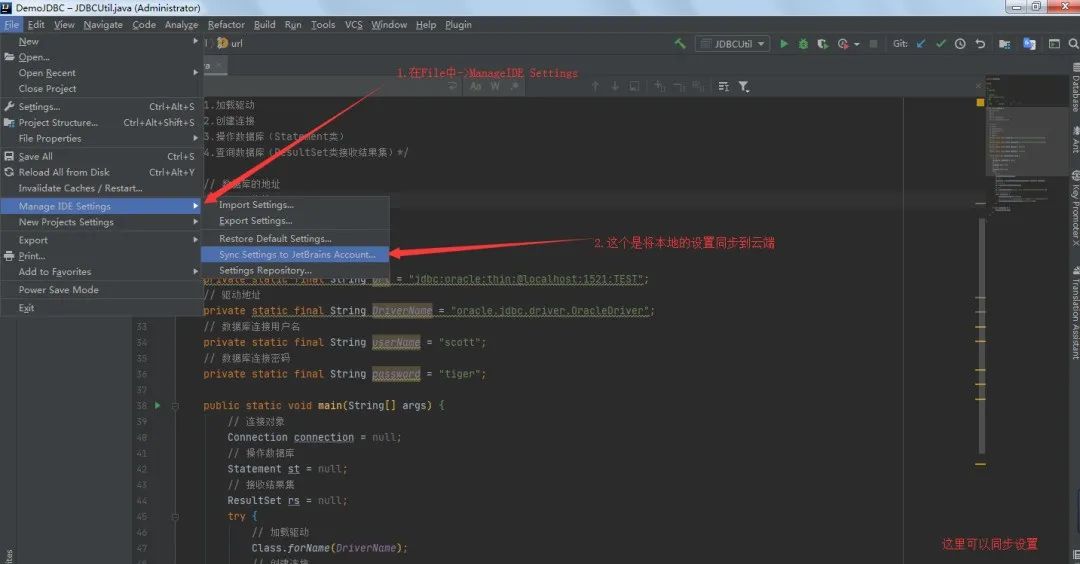Click Print... in the File menu
This screenshot has width=1080, height=564.
[101, 255]
